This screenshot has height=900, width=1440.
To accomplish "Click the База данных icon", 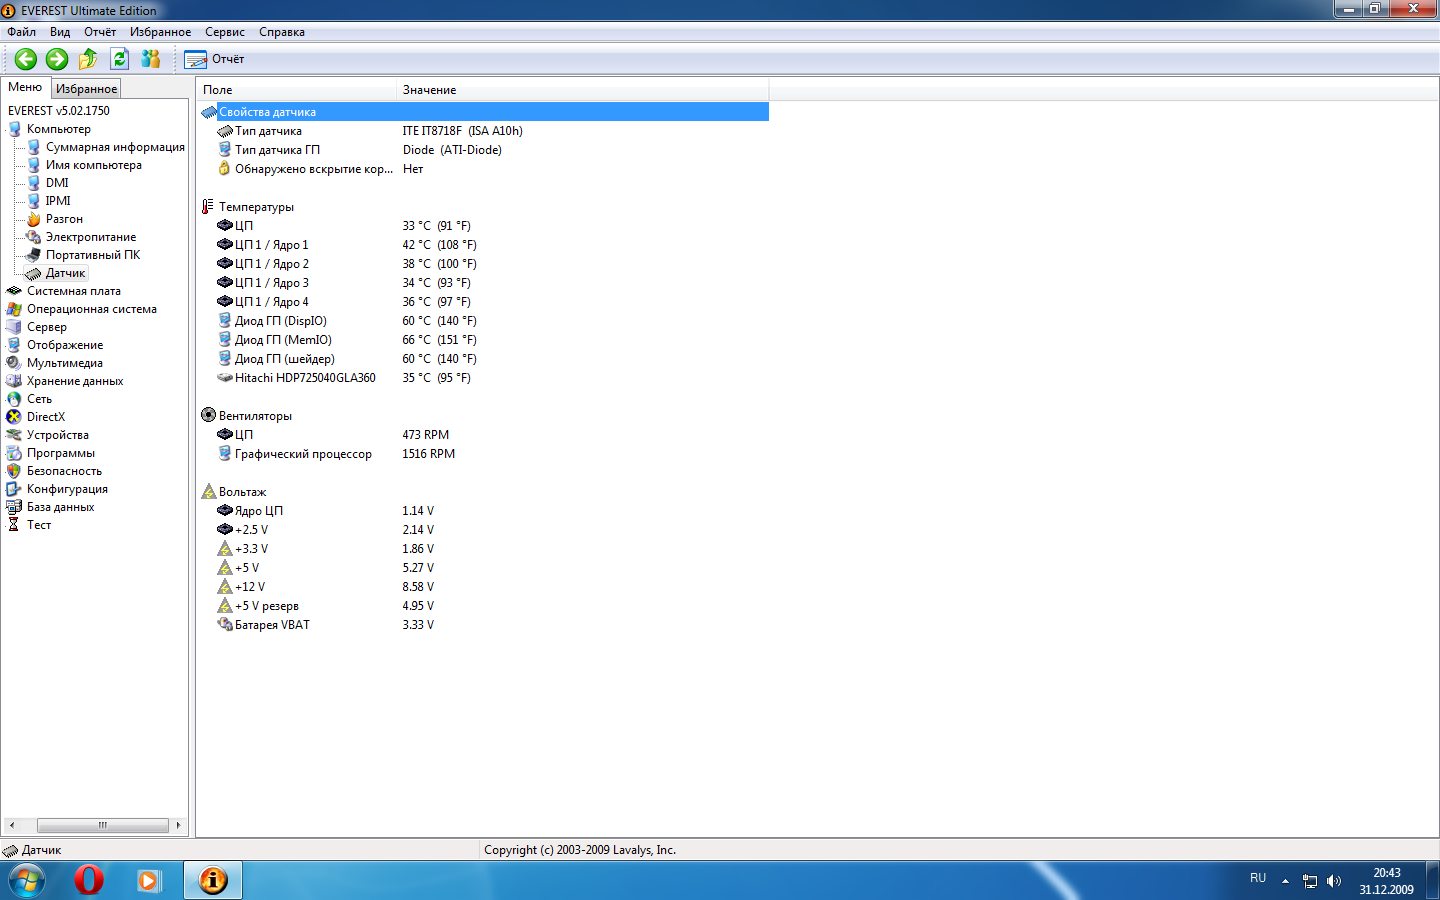I will (x=14, y=507).
